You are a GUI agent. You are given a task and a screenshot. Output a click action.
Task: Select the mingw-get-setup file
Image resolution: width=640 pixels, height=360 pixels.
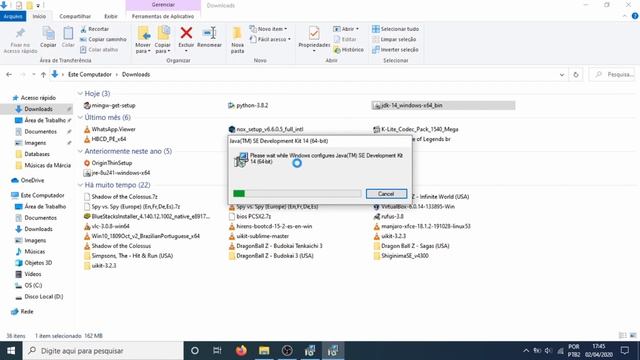point(109,105)
